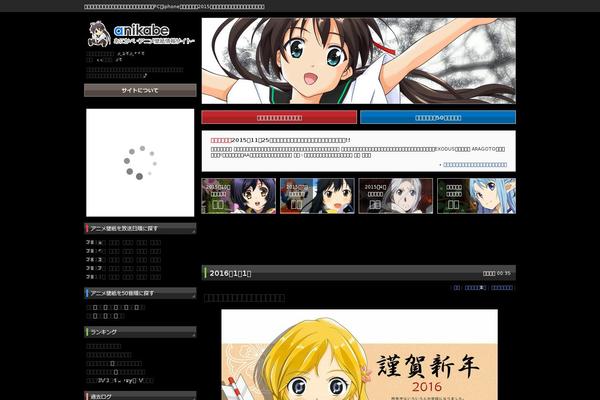Click the 2016年1月1日 date heading
The width and height of the screenshot is (600, 400).
click(x=230, y=273)
